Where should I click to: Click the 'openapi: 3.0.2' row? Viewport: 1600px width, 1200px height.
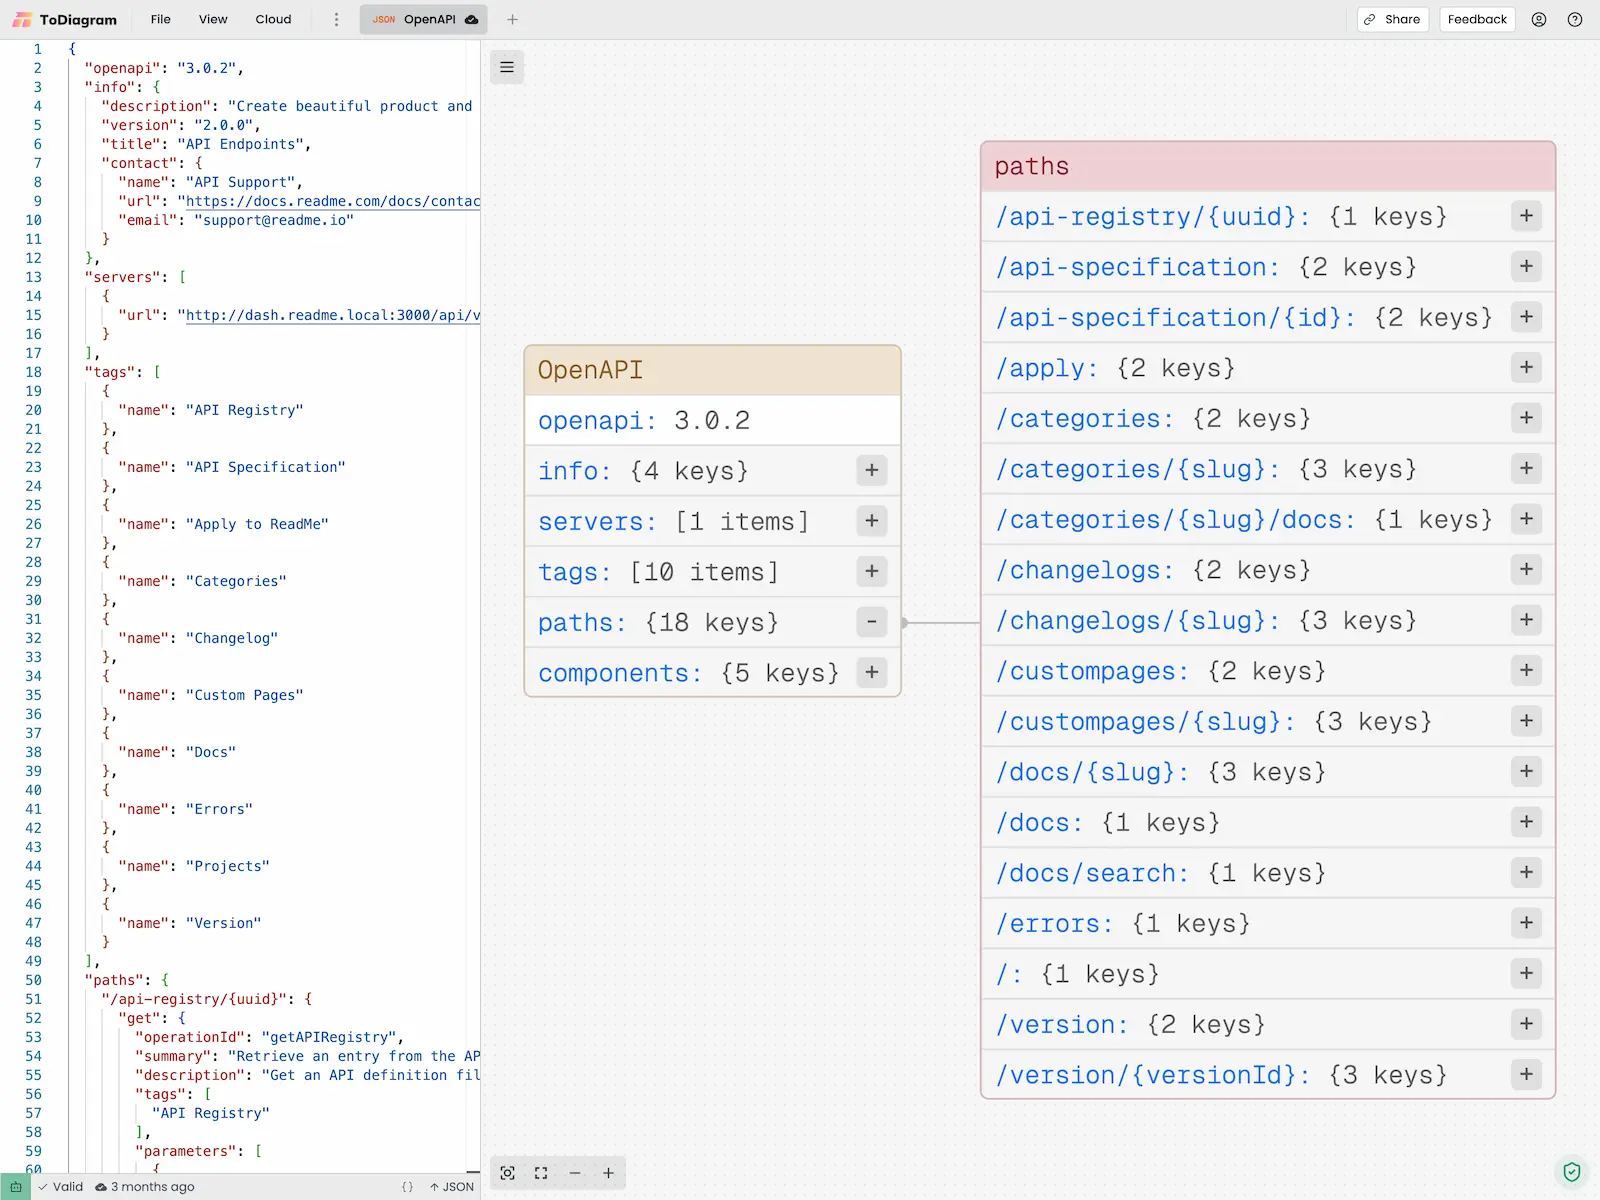point(713,420)
